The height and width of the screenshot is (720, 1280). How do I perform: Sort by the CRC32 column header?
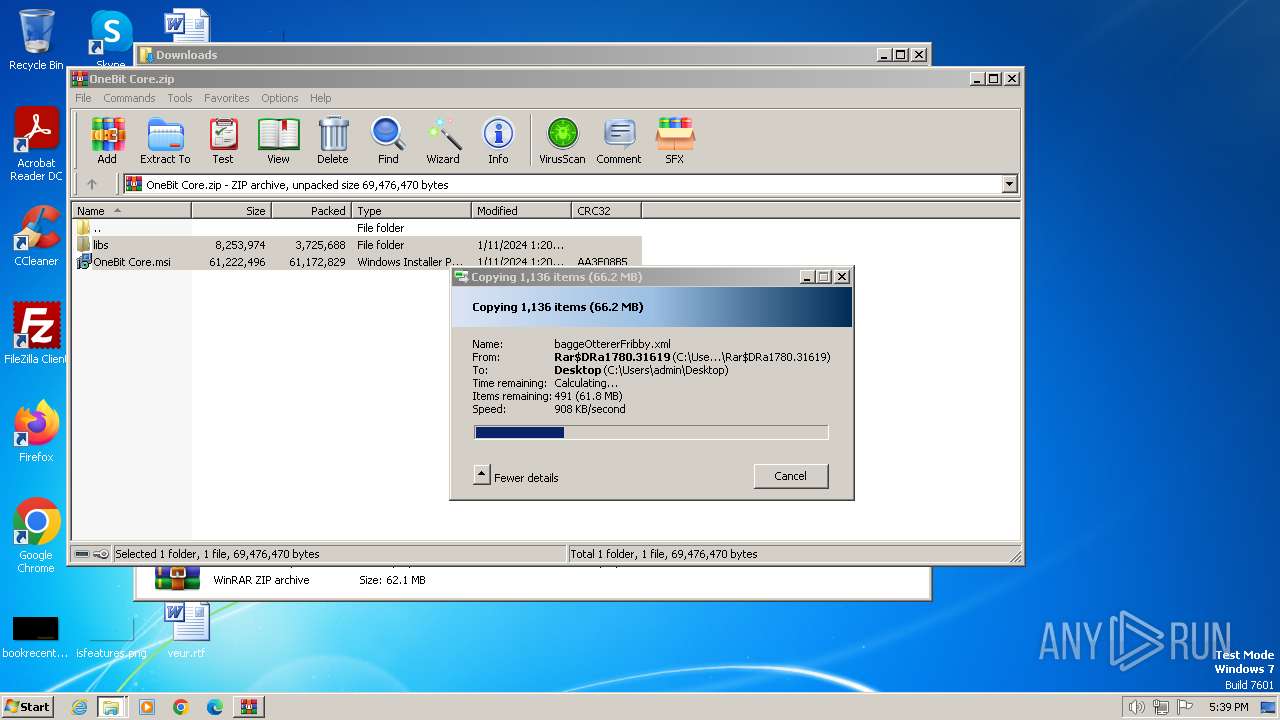click(x=606, y=211)
